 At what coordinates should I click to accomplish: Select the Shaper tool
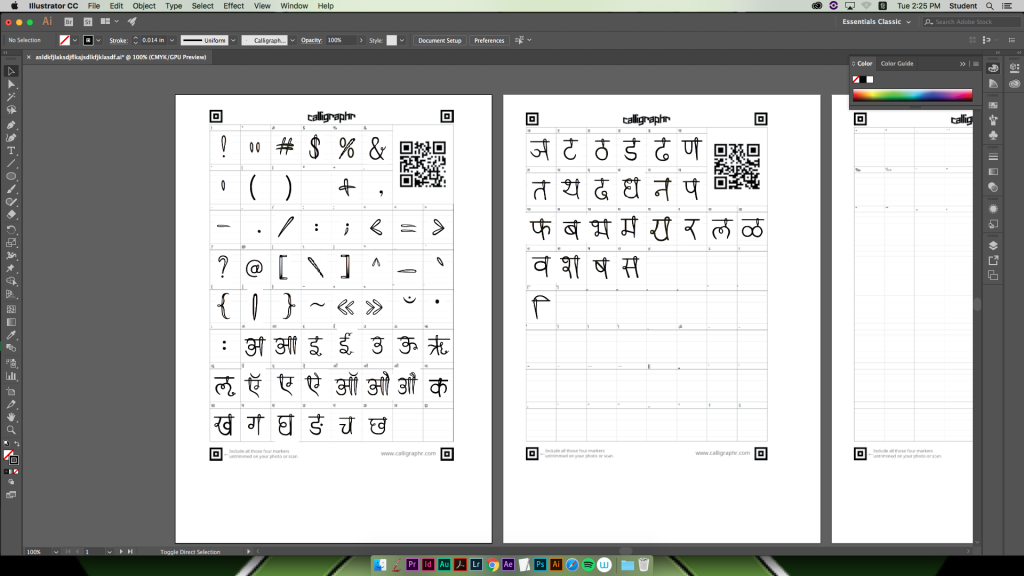(x=11, y=202)
